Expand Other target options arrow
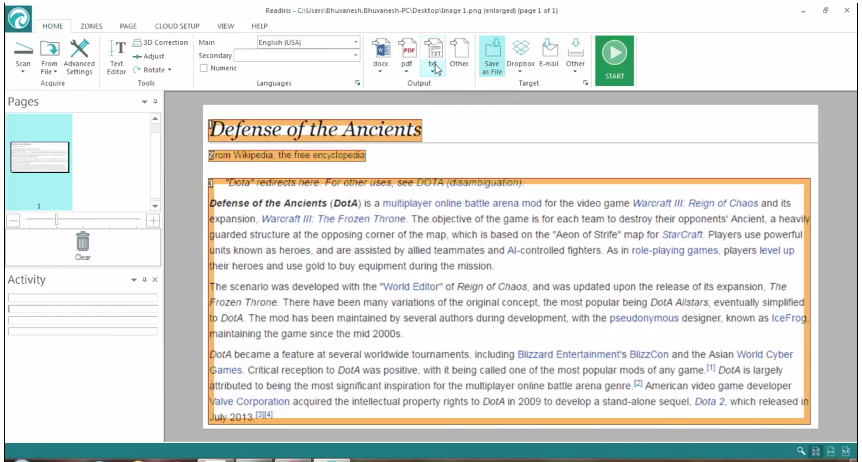 (575, 72)
